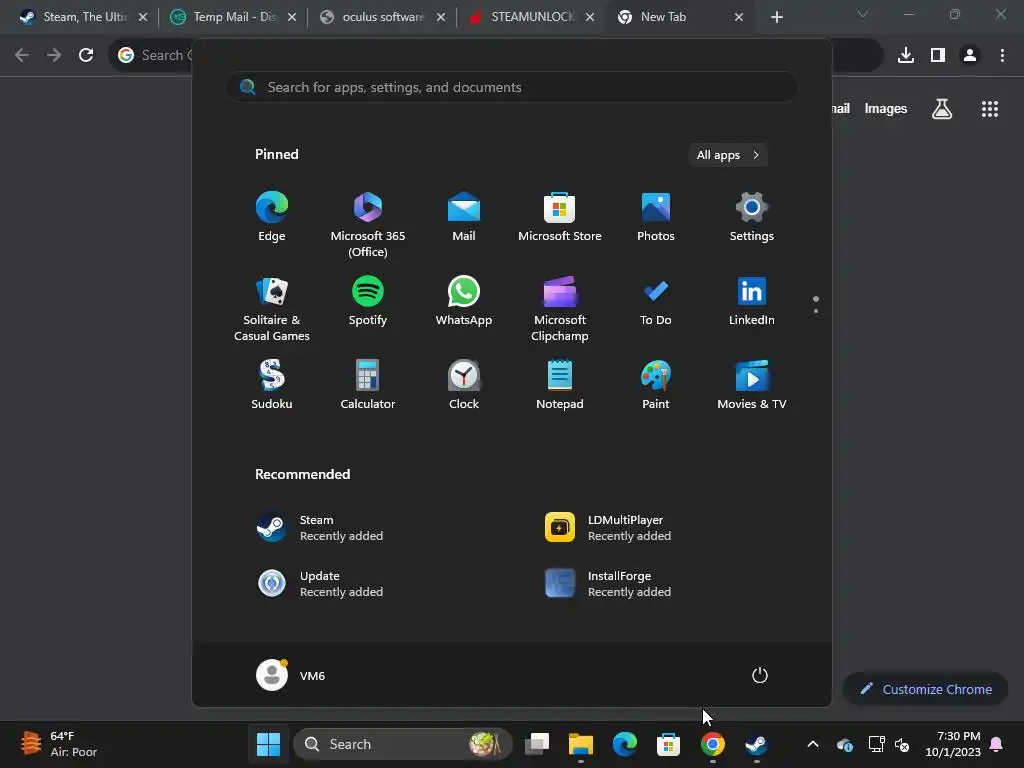Viewport: 1024px width, 768px height.
Task: Reload the current Chrome page
Action: click(86, 55)
